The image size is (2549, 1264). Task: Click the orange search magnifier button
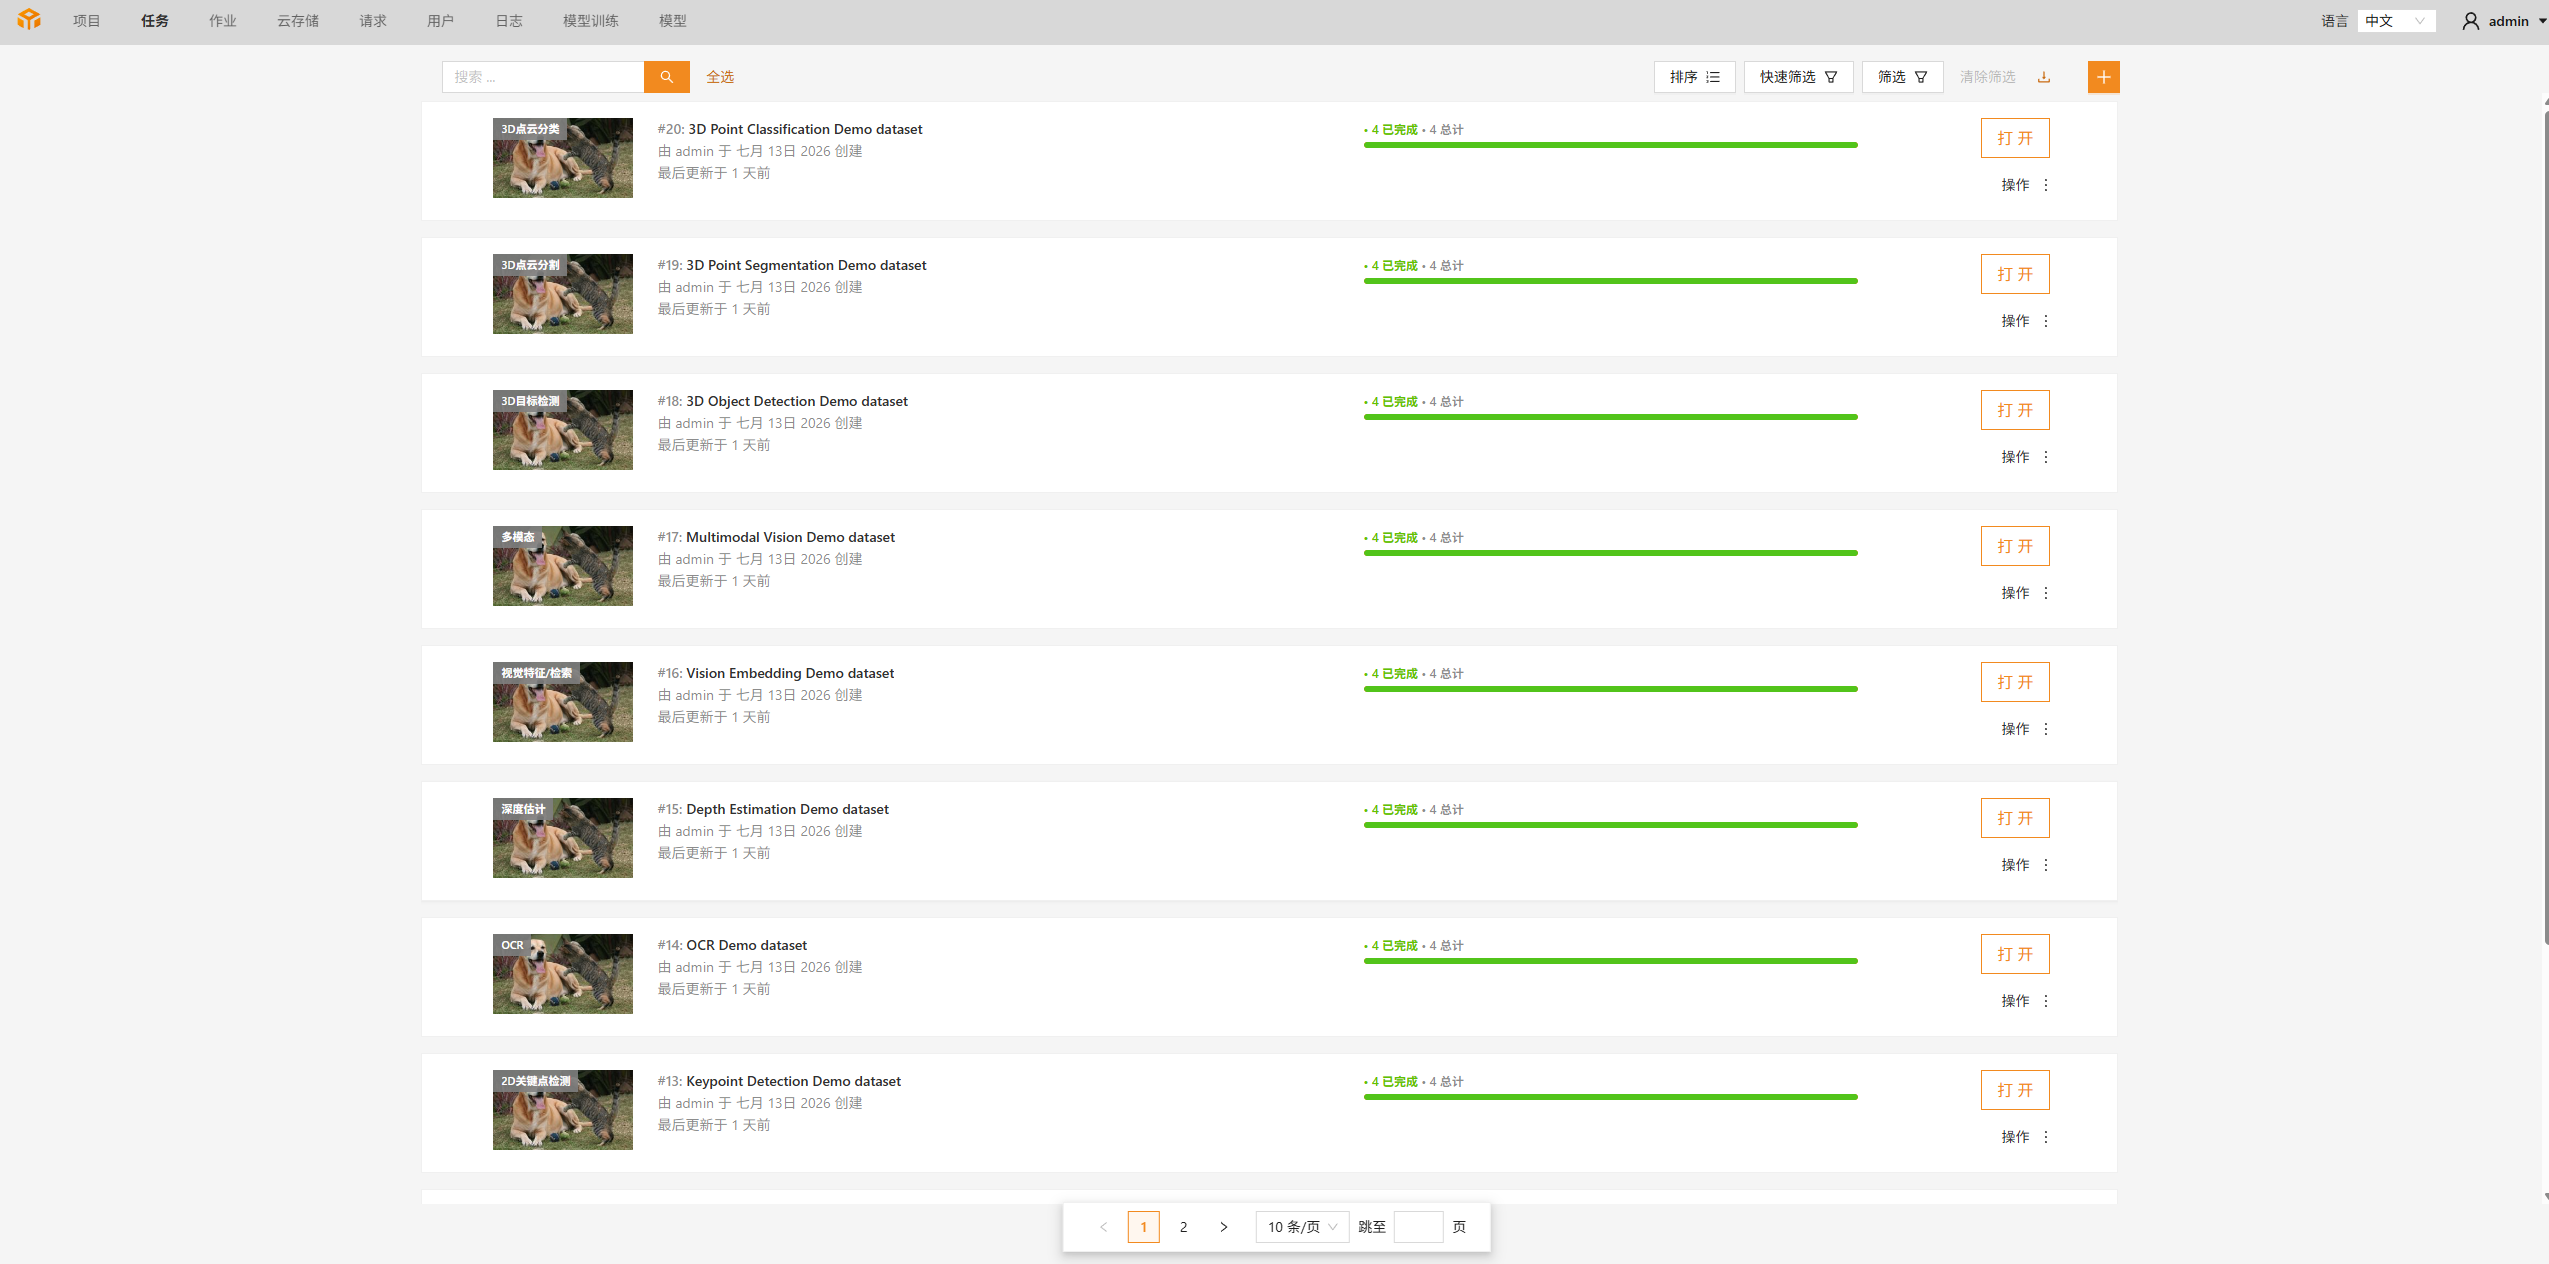[666, 77]
